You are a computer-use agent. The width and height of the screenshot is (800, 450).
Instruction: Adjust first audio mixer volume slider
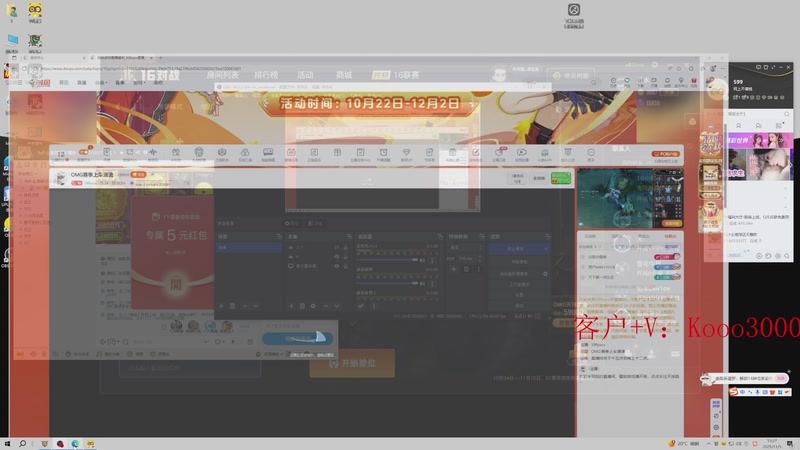click(x=387, y=260)
